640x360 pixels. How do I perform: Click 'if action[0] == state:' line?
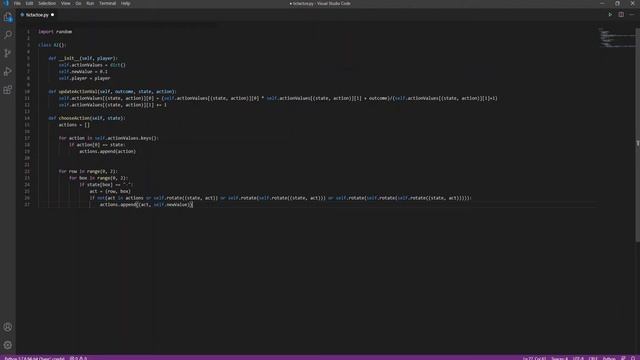click(97, 144)
